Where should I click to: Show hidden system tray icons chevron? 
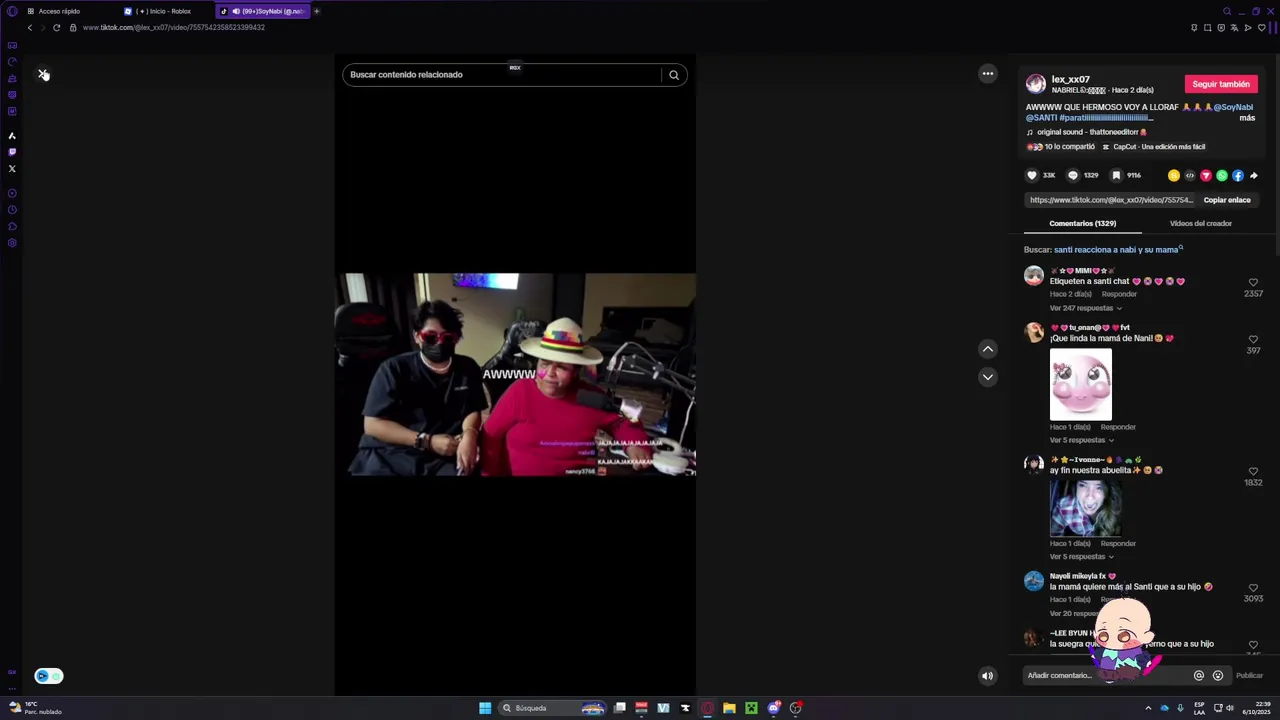tap(1148, 708)
